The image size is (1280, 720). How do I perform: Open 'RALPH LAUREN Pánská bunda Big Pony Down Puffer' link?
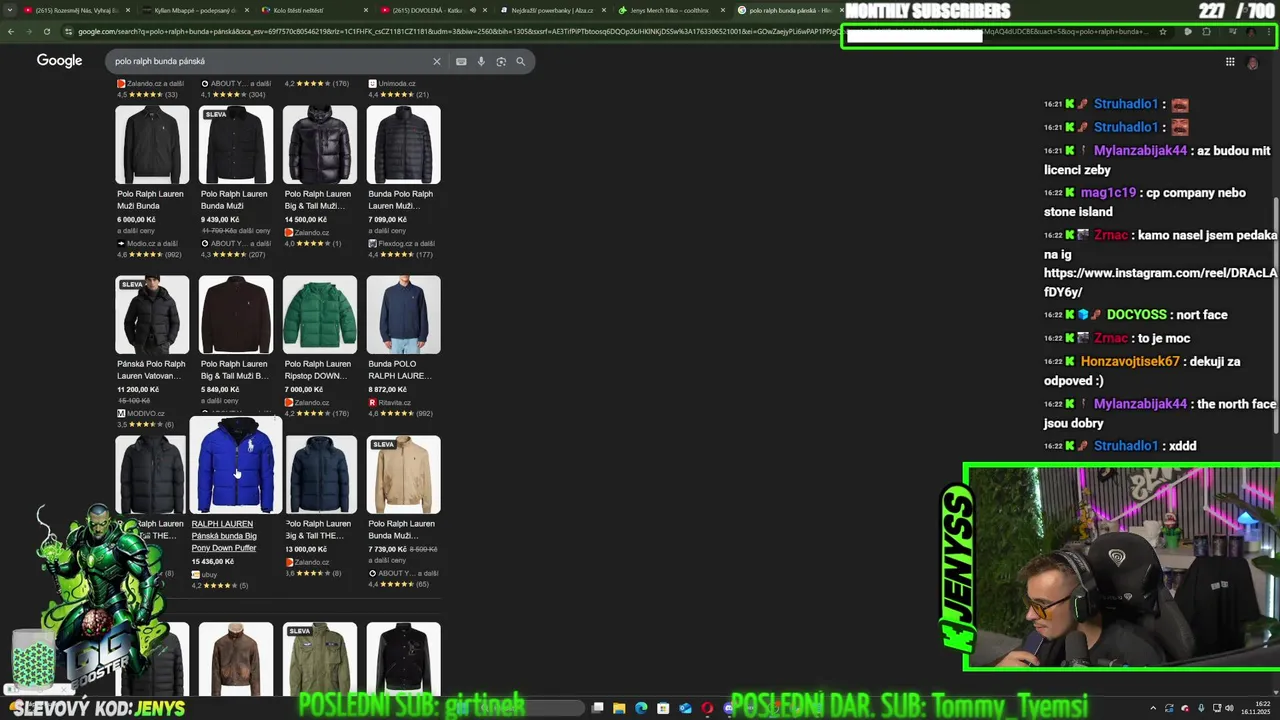point(224,536)
